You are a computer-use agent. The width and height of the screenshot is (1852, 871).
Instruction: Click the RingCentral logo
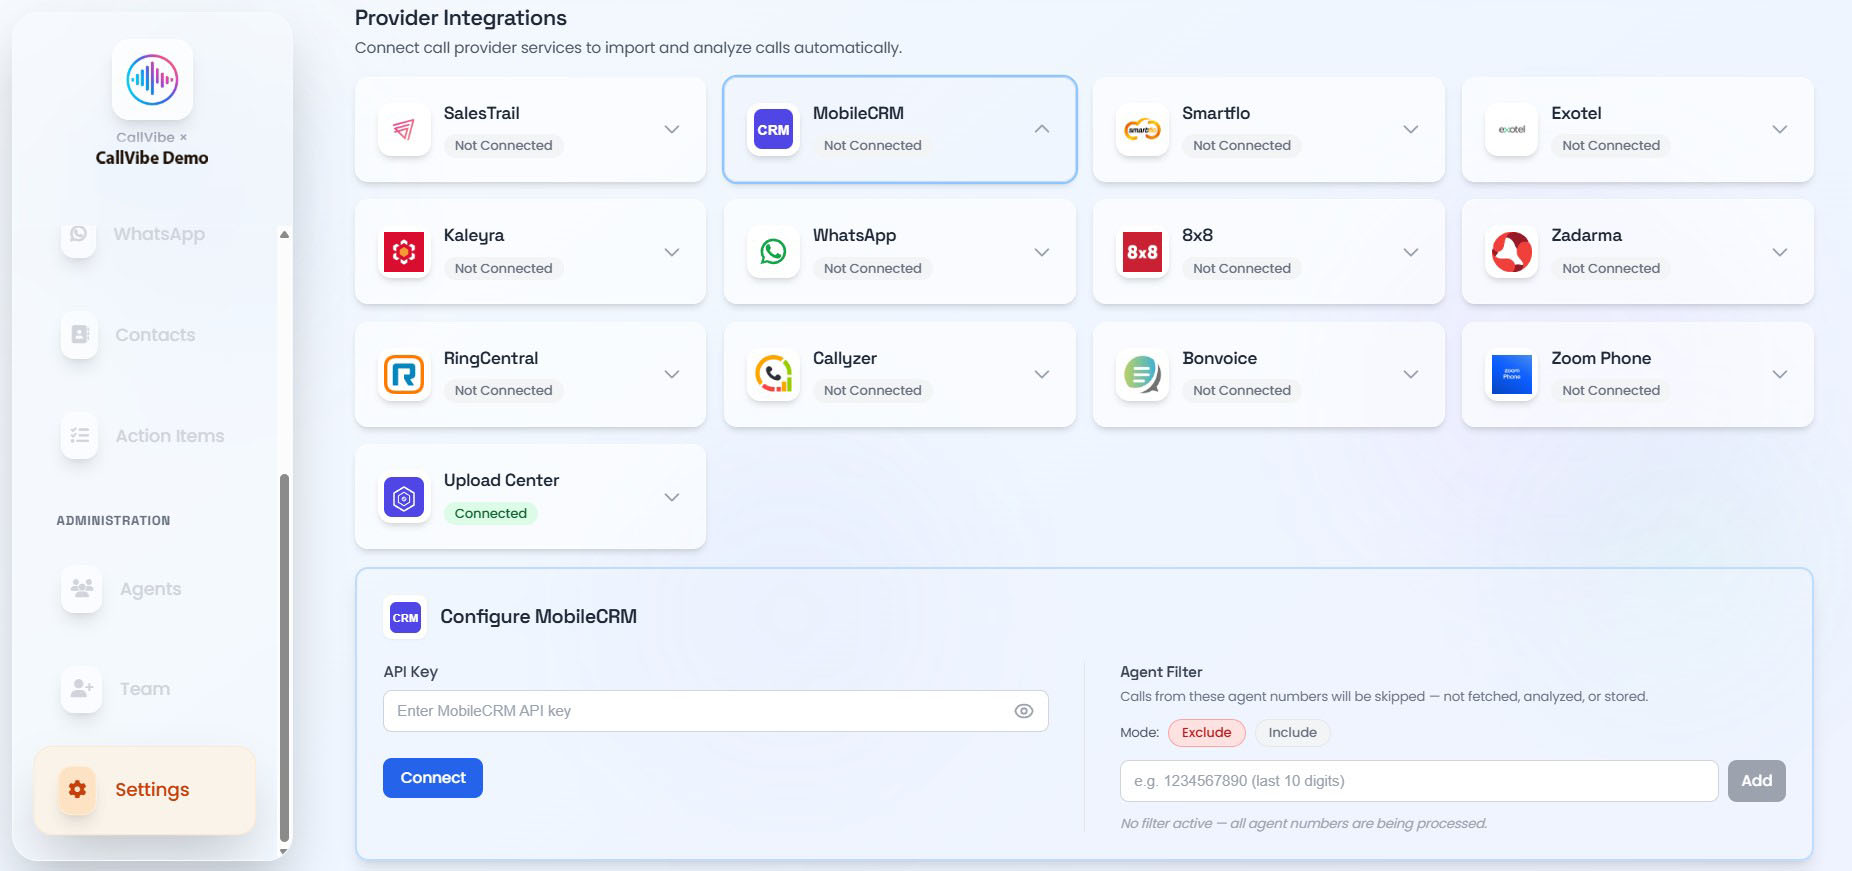pyautogui.click(x=404, y=374)
